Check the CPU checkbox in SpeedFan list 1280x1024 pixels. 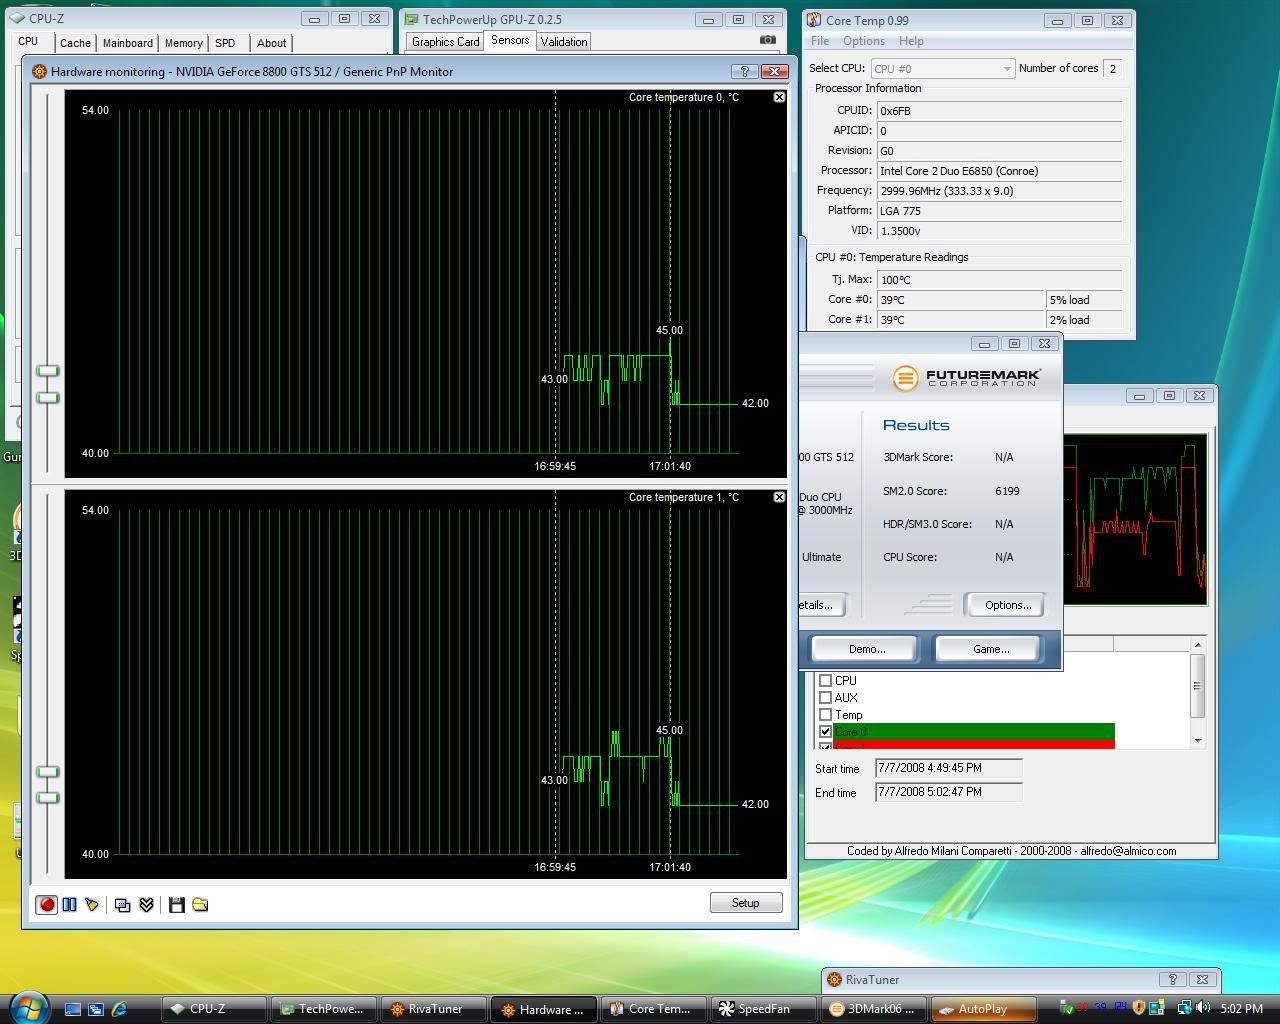point(826,681)
